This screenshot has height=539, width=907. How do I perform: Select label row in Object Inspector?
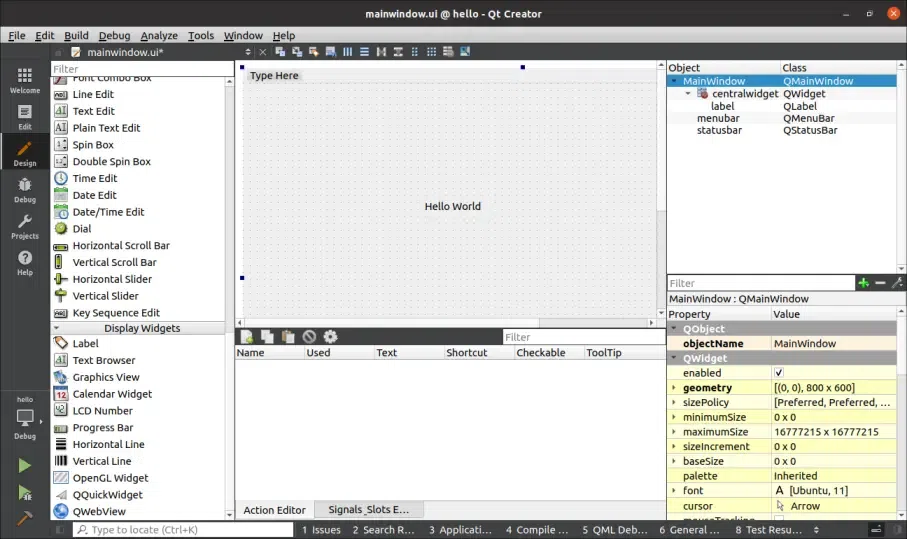(x=781, y=106)
